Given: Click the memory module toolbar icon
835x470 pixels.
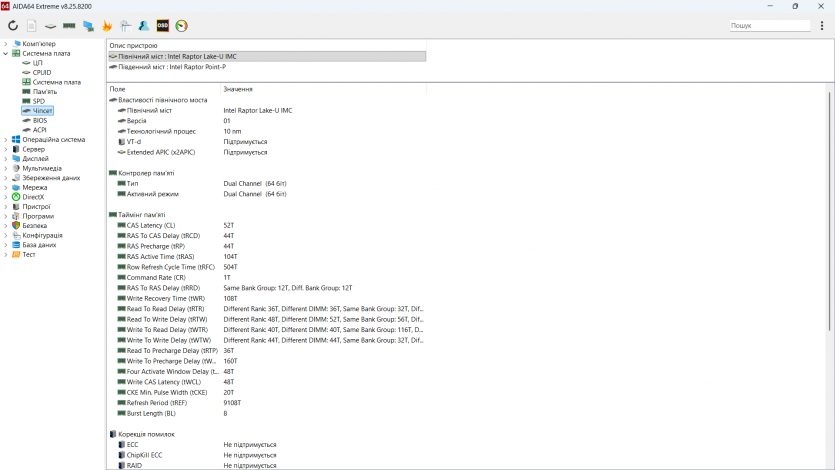Looking at the screenshot, I should coord(69,25).
